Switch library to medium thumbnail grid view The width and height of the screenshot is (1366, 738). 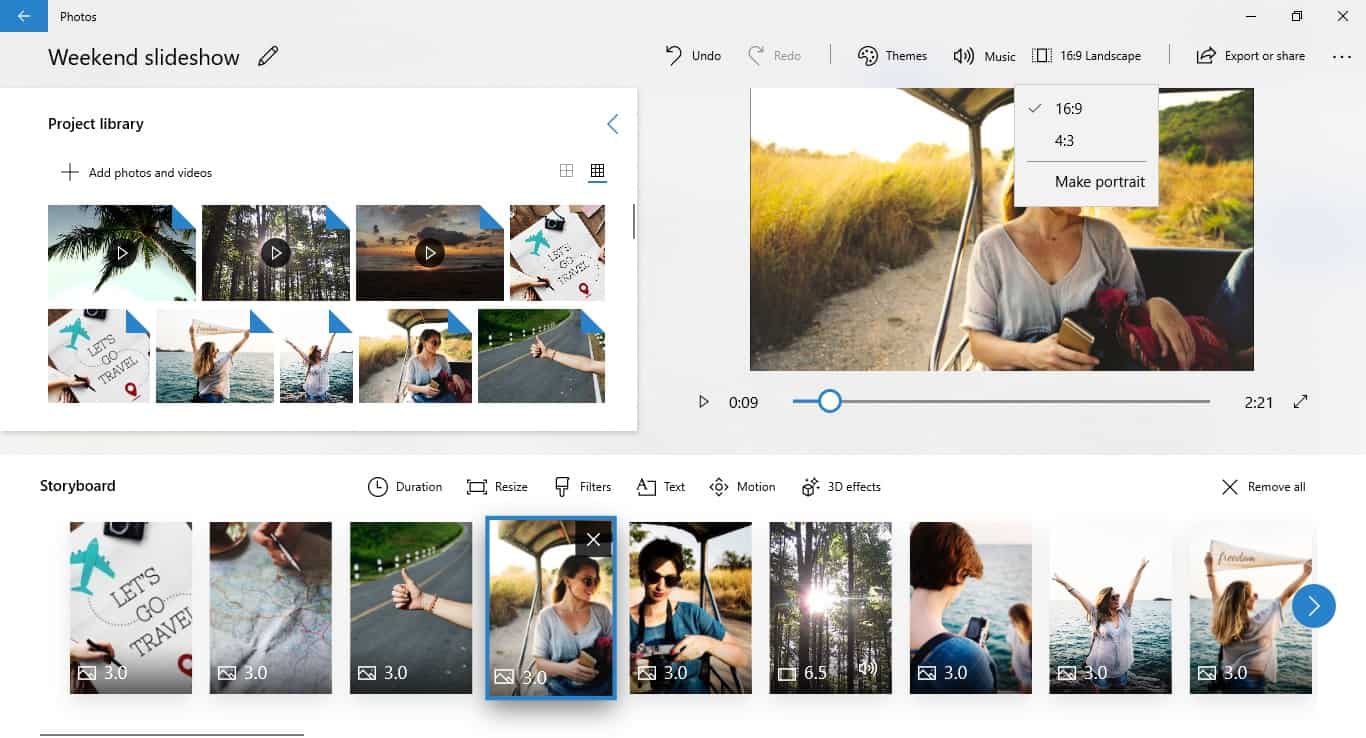(566, 171)
